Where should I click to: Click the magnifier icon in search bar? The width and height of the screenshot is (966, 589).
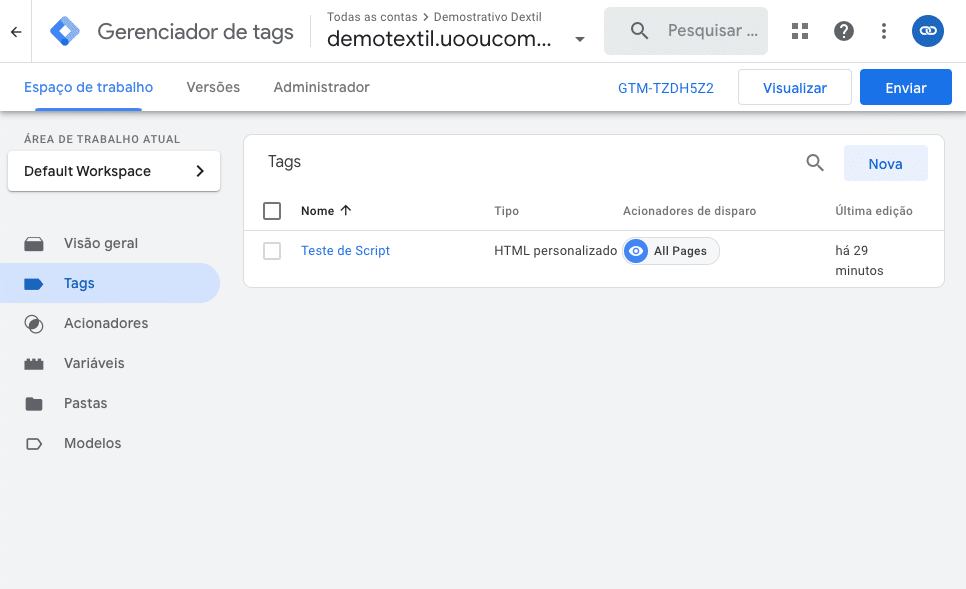(x=639, y=31)
